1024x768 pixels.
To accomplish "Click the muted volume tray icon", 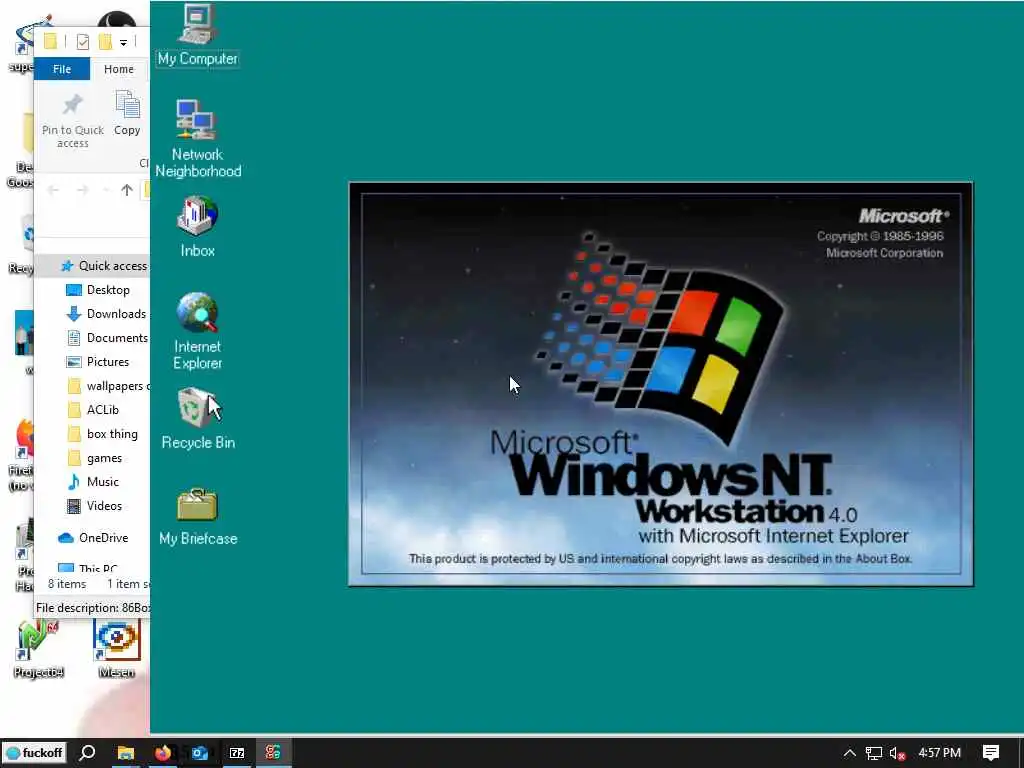I will pos(898,753).
